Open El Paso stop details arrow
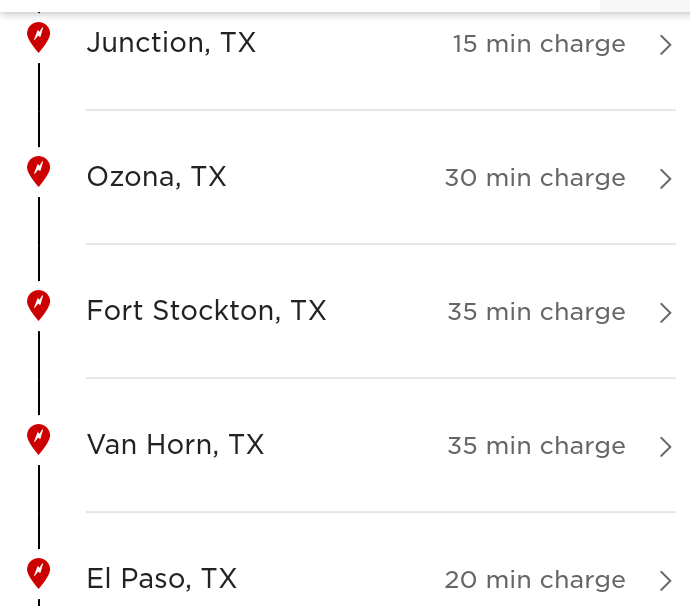Viewport: 690px width, 606px height. point(666,580)
